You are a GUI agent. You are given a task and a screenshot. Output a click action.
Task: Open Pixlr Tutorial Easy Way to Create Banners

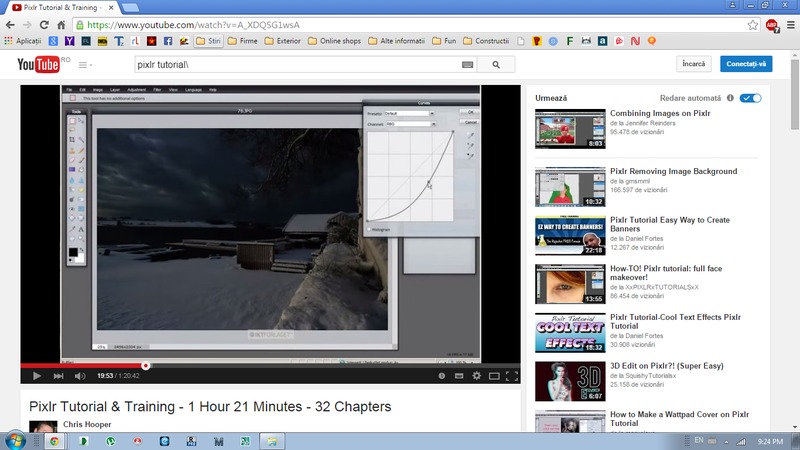click(669, 224)
